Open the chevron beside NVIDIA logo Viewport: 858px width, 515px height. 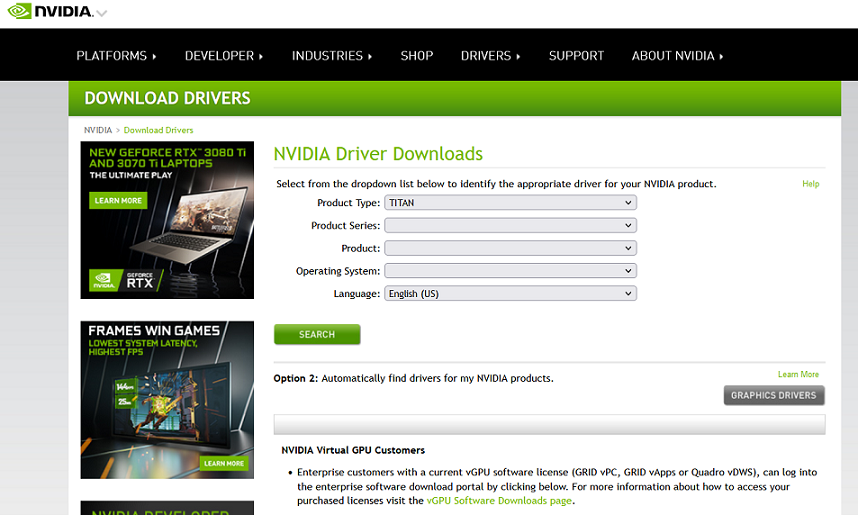pos(102,13)
